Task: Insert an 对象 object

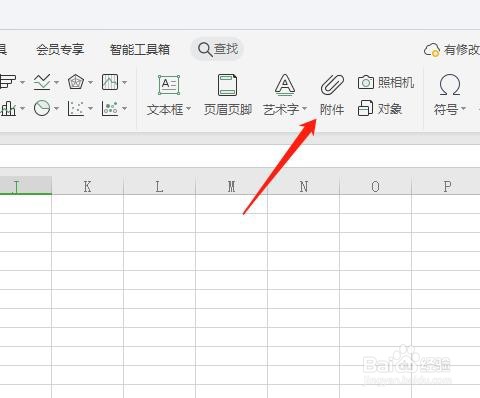Action: [x=380, y=109]
